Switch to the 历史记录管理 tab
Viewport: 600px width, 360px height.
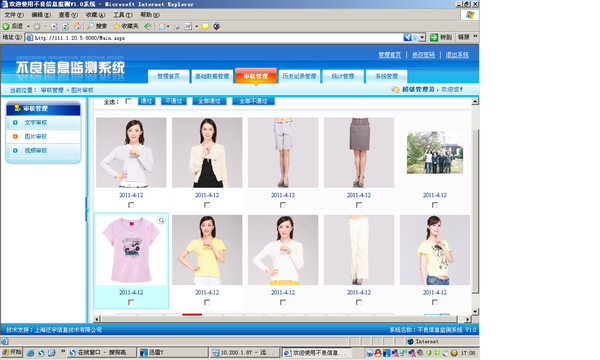tap(299, 76)
